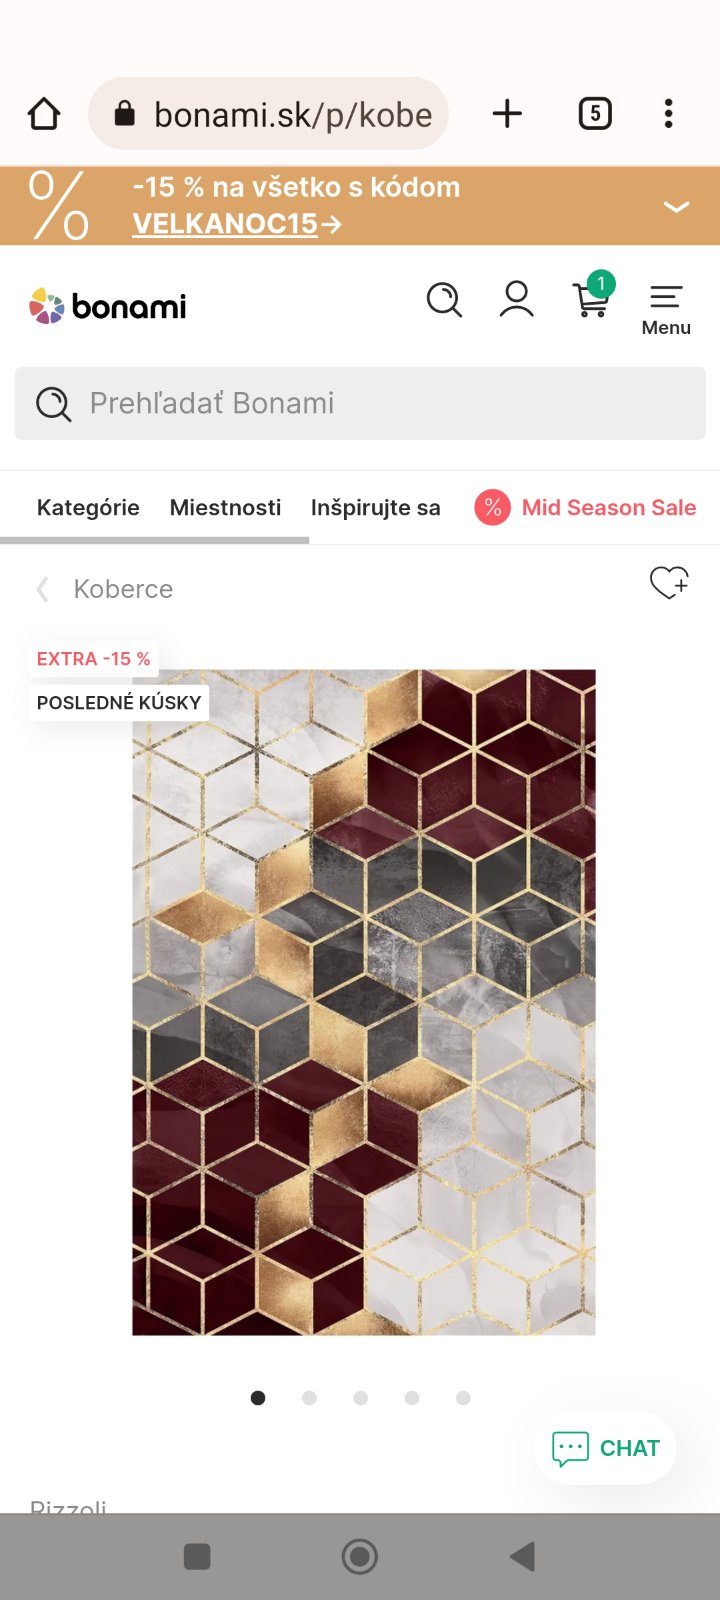Select the Kategórie tab
Screen dimensions: 720x1600
[88, 508]
